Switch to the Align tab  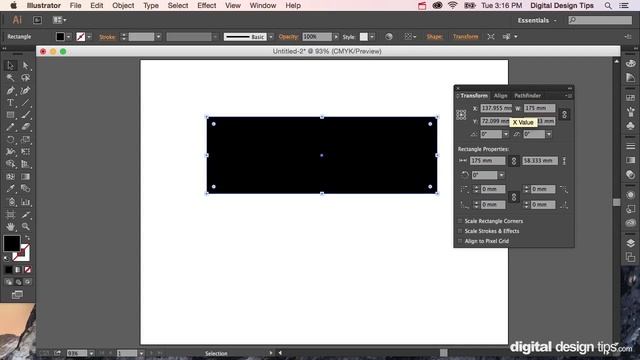tap(501, 96)
